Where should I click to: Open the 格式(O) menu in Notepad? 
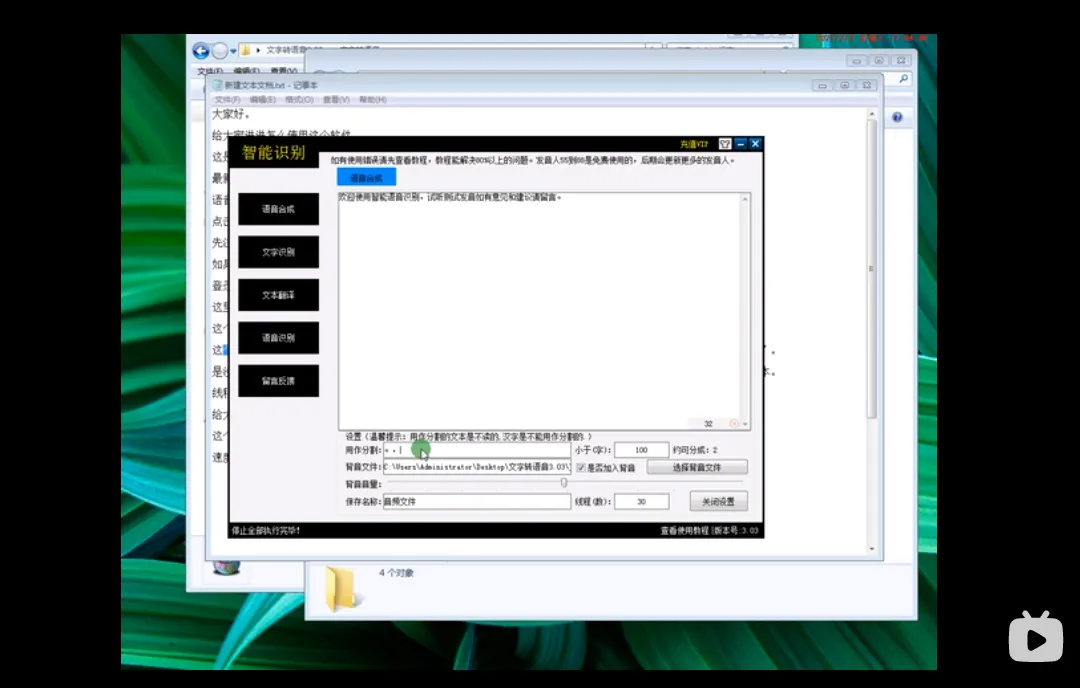click(299, 100)
